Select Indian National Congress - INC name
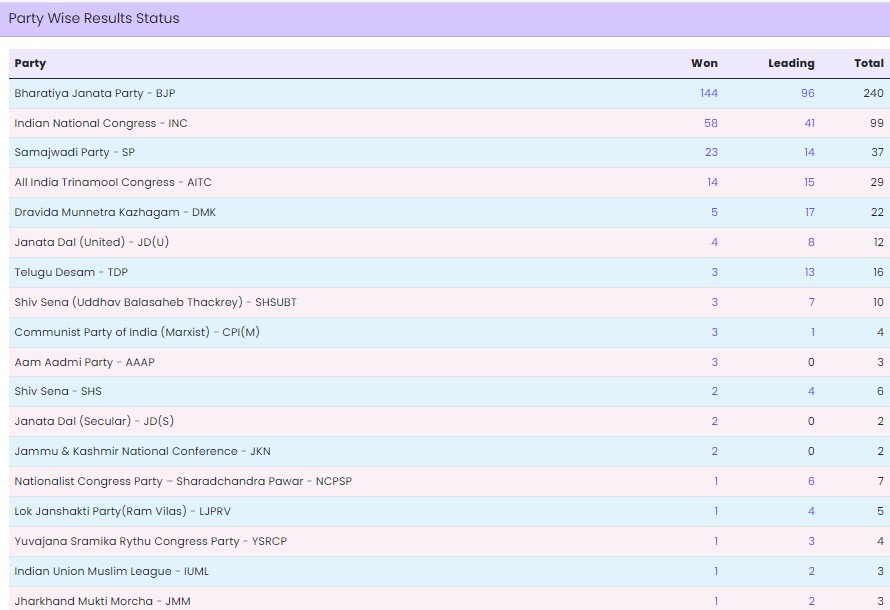This screenshot has width=890, height=610. click(x=101, y=123)
